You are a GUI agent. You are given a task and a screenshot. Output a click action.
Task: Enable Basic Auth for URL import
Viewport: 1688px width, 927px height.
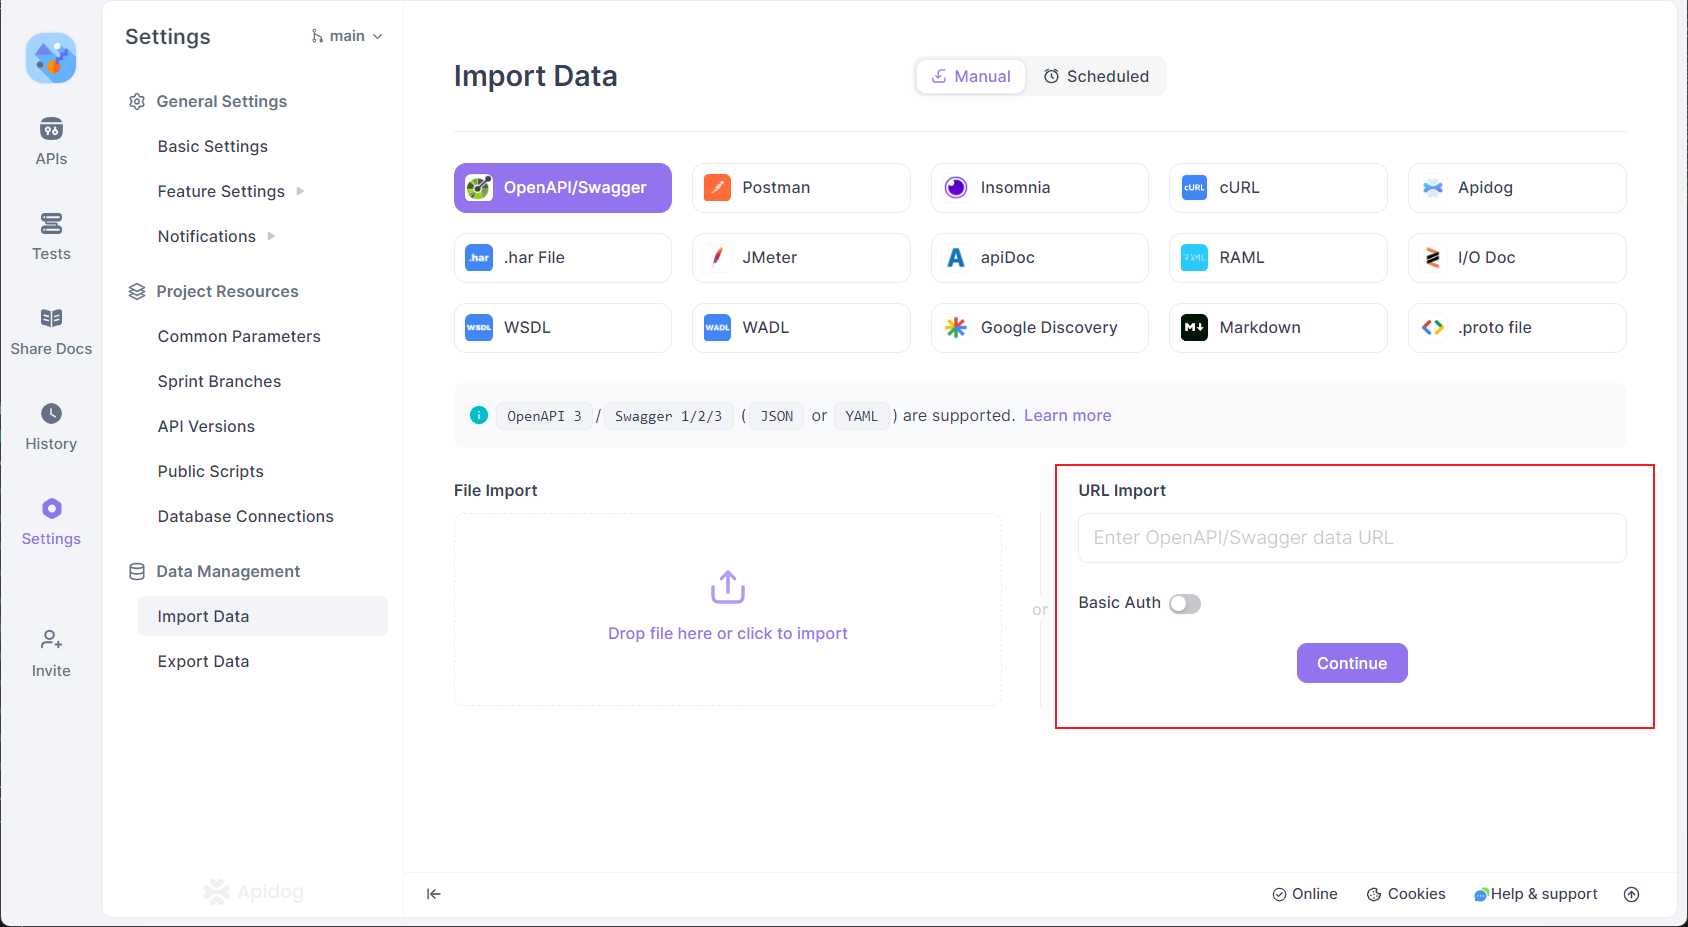coord(1185,603)
